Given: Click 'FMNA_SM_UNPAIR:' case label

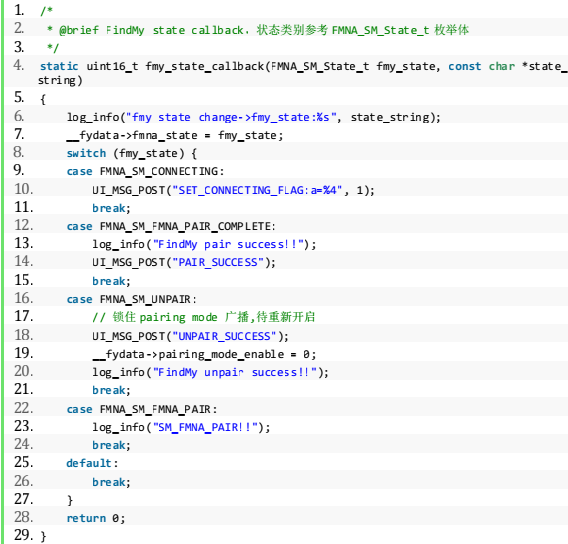Looking at the screenshot, I should point(148,299).
